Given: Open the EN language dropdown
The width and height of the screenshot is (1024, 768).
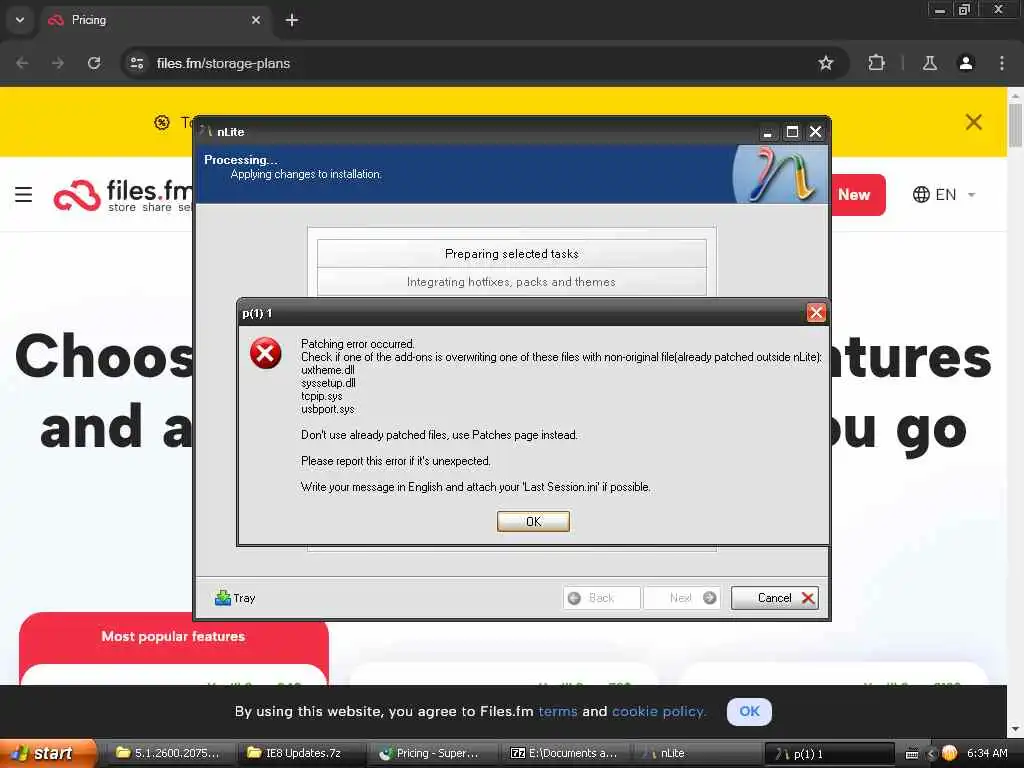Looking at the screenshot, I should (944, 195).
